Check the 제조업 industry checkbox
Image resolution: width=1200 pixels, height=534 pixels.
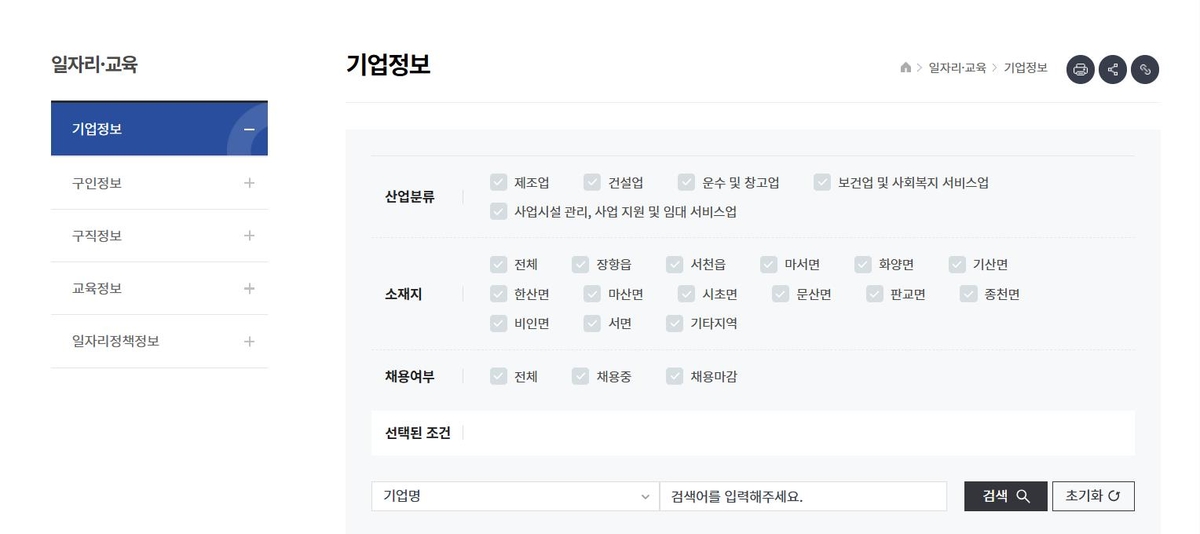point(498,182)
